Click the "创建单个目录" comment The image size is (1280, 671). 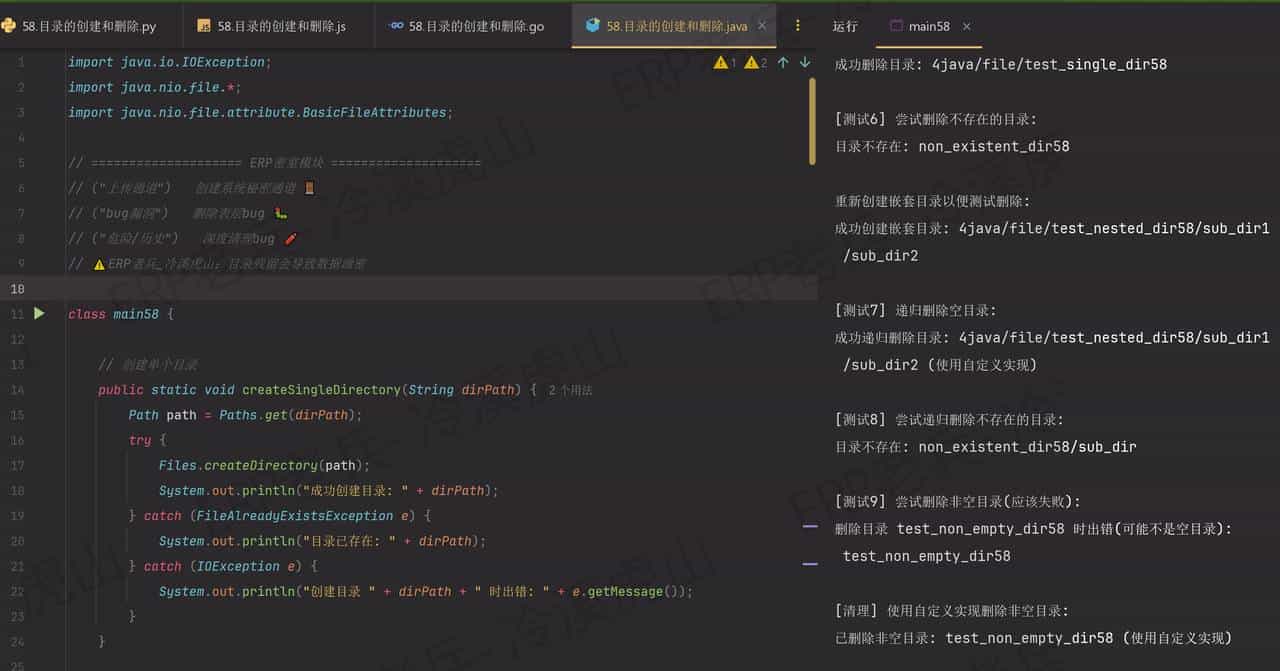click(x=148, y=364)
